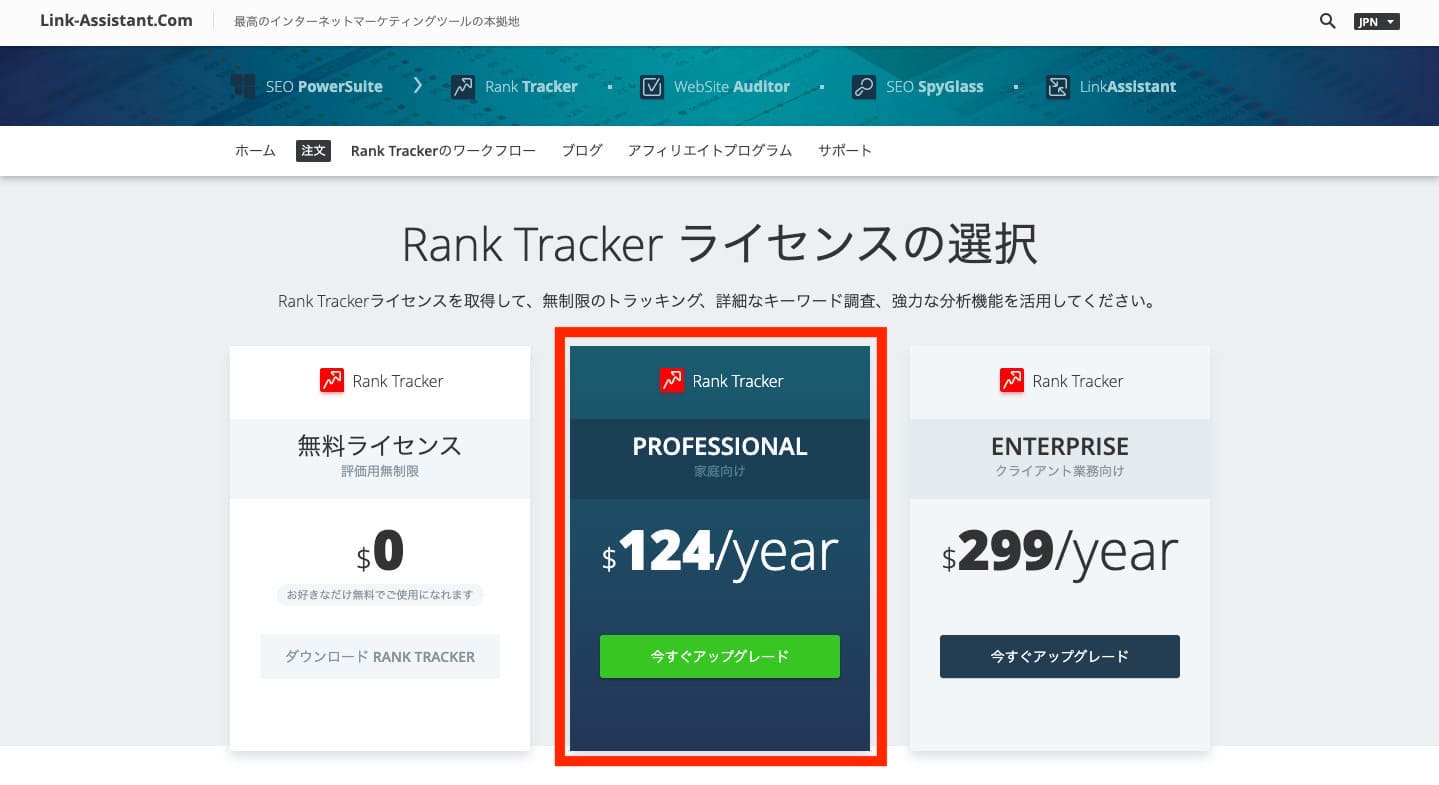Click the red Rank Tracker icon on Enterprise card
This screenshot has width=1439, height=785.
click(x=1012, y=380)
